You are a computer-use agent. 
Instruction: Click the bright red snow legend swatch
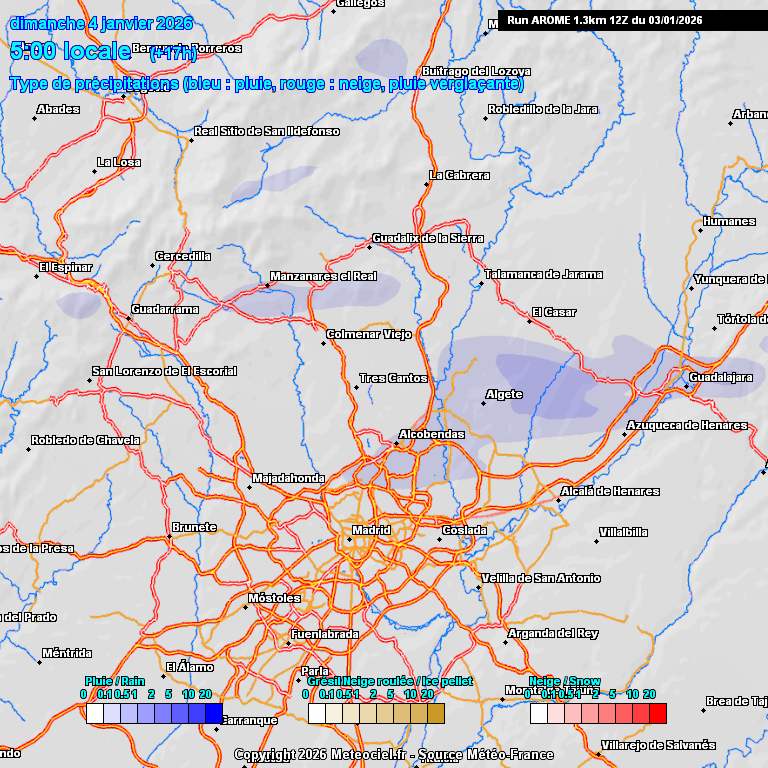pyautogui.click(x=657, y=713)
